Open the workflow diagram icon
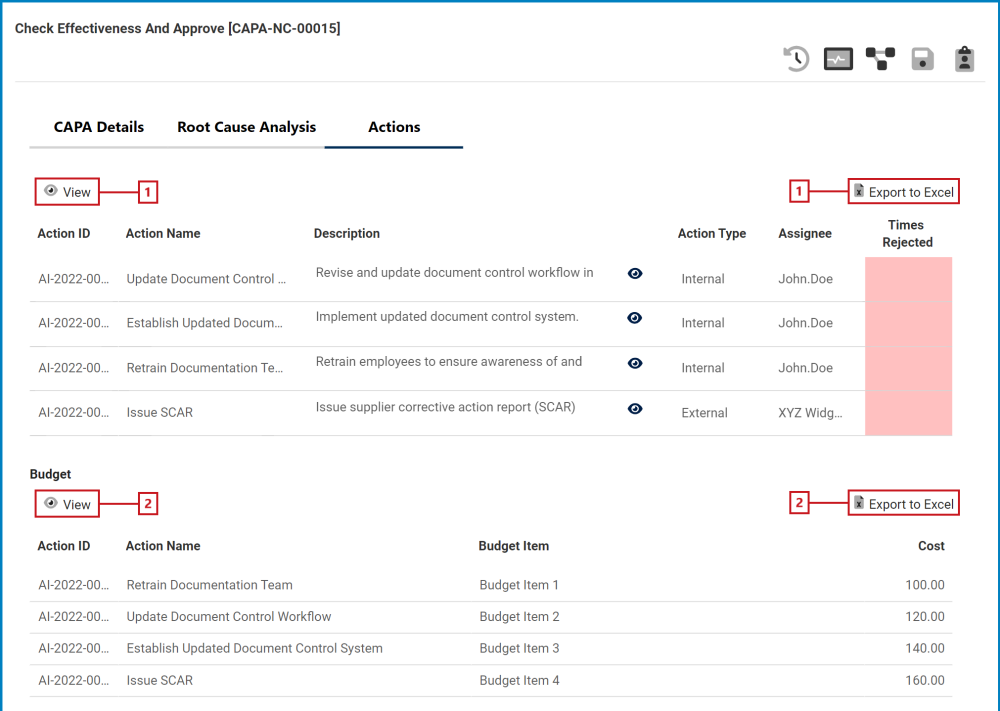The width and height of the screenshot is (1000, 711). point(880,59)
